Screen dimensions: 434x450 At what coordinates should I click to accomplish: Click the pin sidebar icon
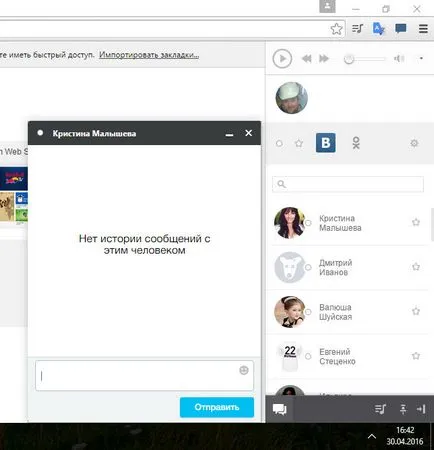pos(403,409)
